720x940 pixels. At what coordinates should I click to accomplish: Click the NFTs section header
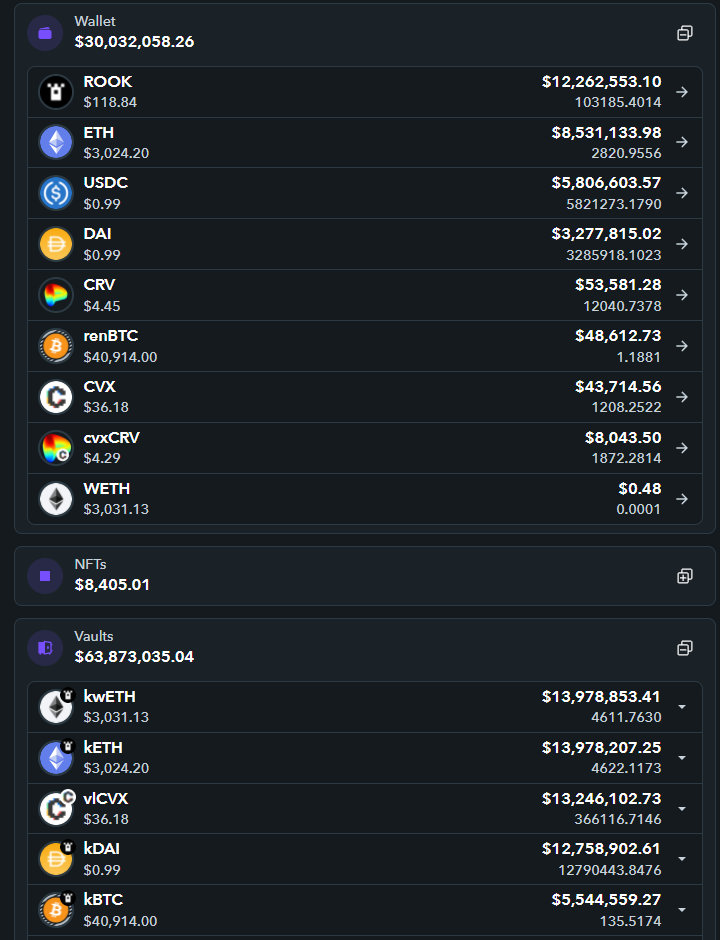[364, 576]
